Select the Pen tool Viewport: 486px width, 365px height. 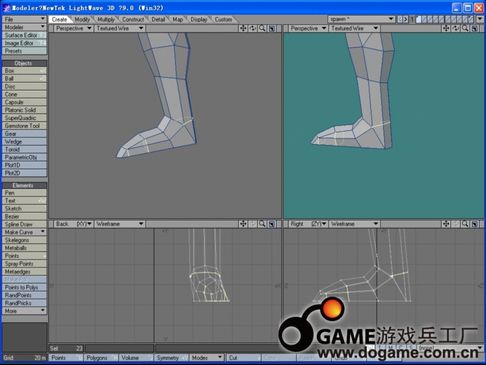[24, 193]
